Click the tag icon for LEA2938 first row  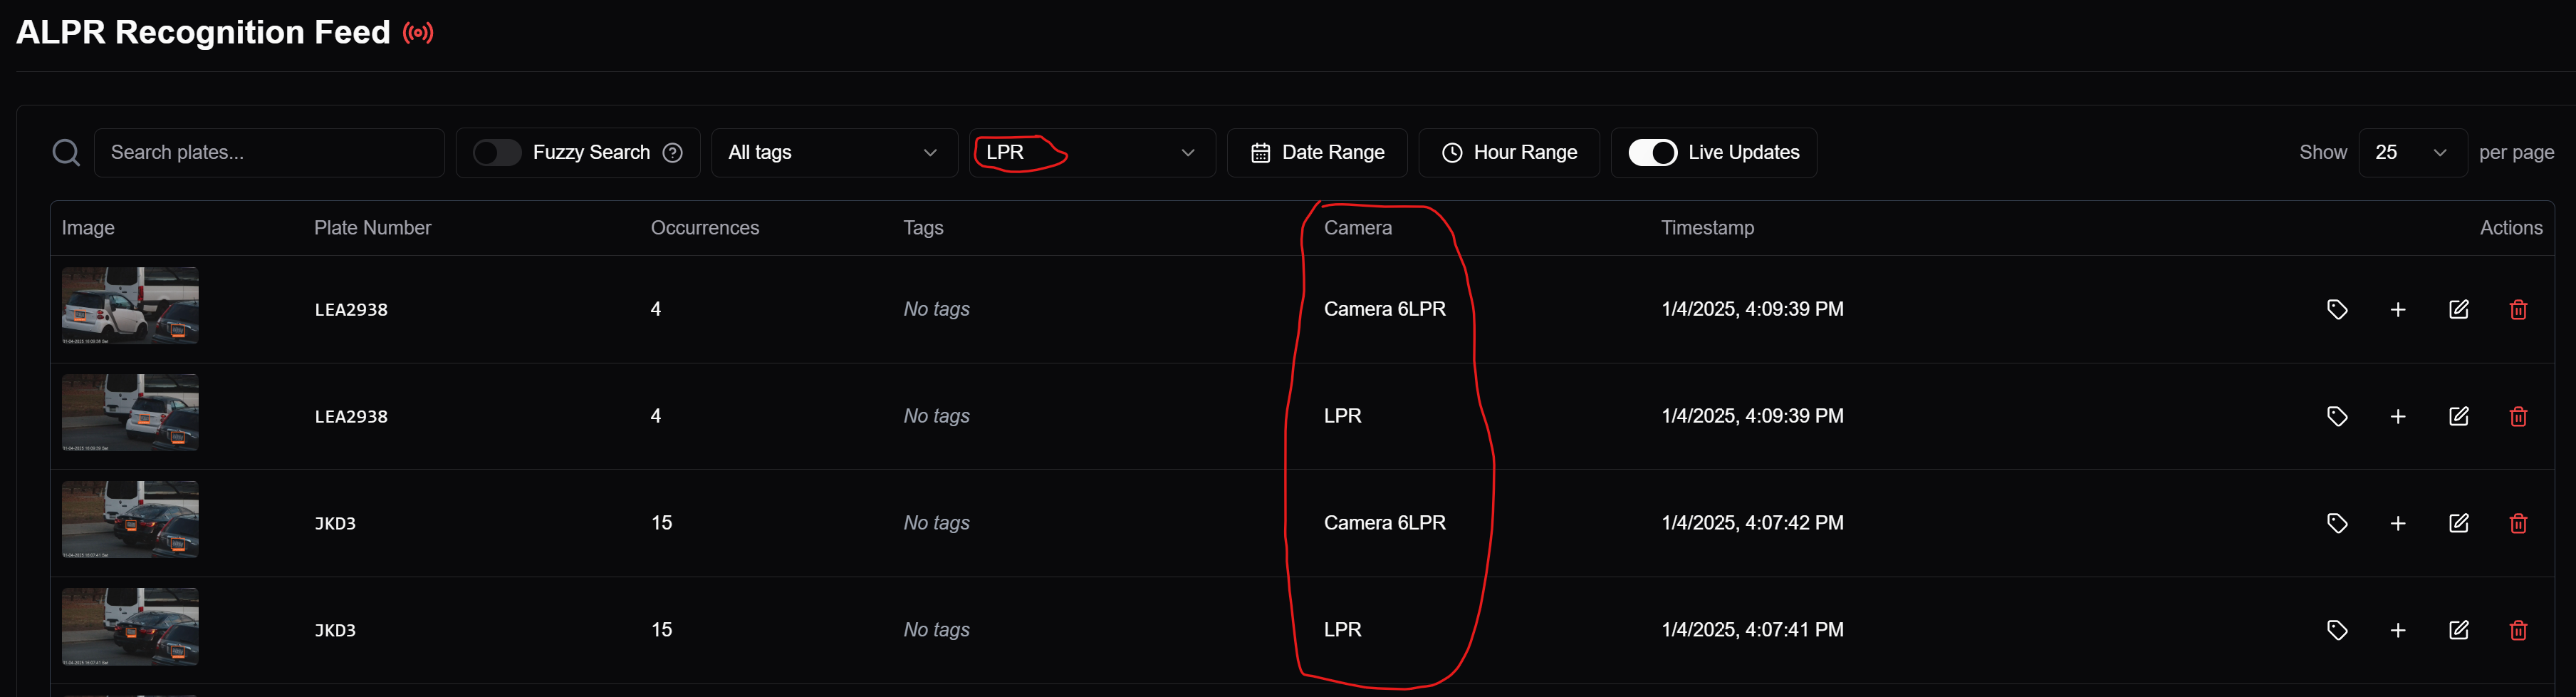click(2336, 310)
